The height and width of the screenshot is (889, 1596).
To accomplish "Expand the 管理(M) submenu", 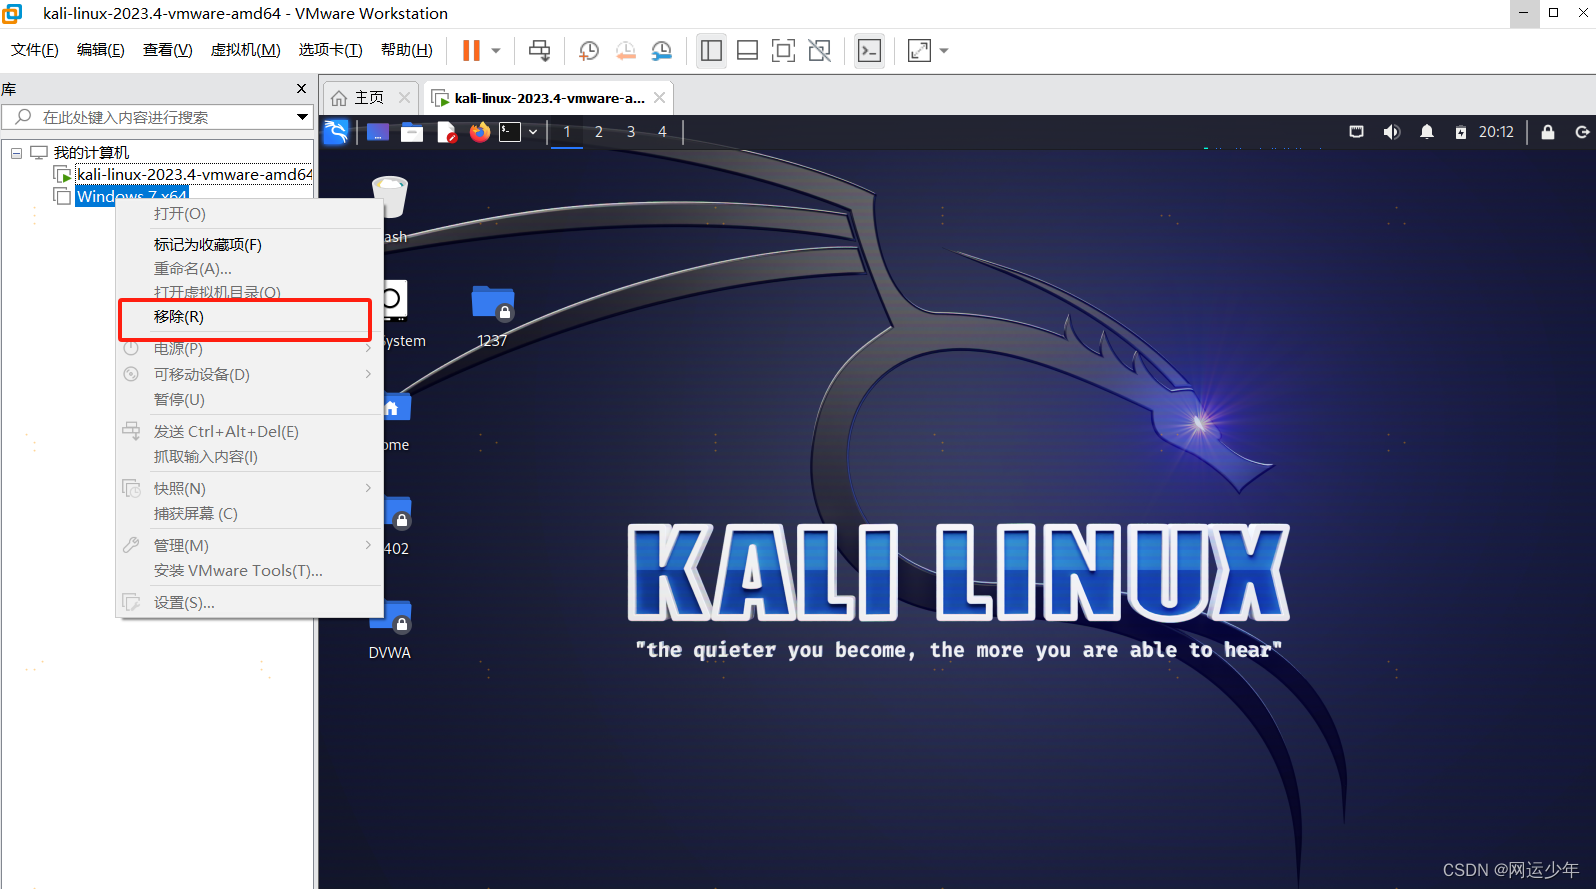I will [250, 545].
